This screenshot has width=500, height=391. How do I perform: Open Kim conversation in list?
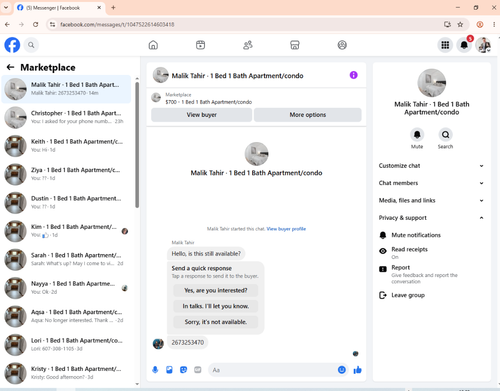pos(66,231)
